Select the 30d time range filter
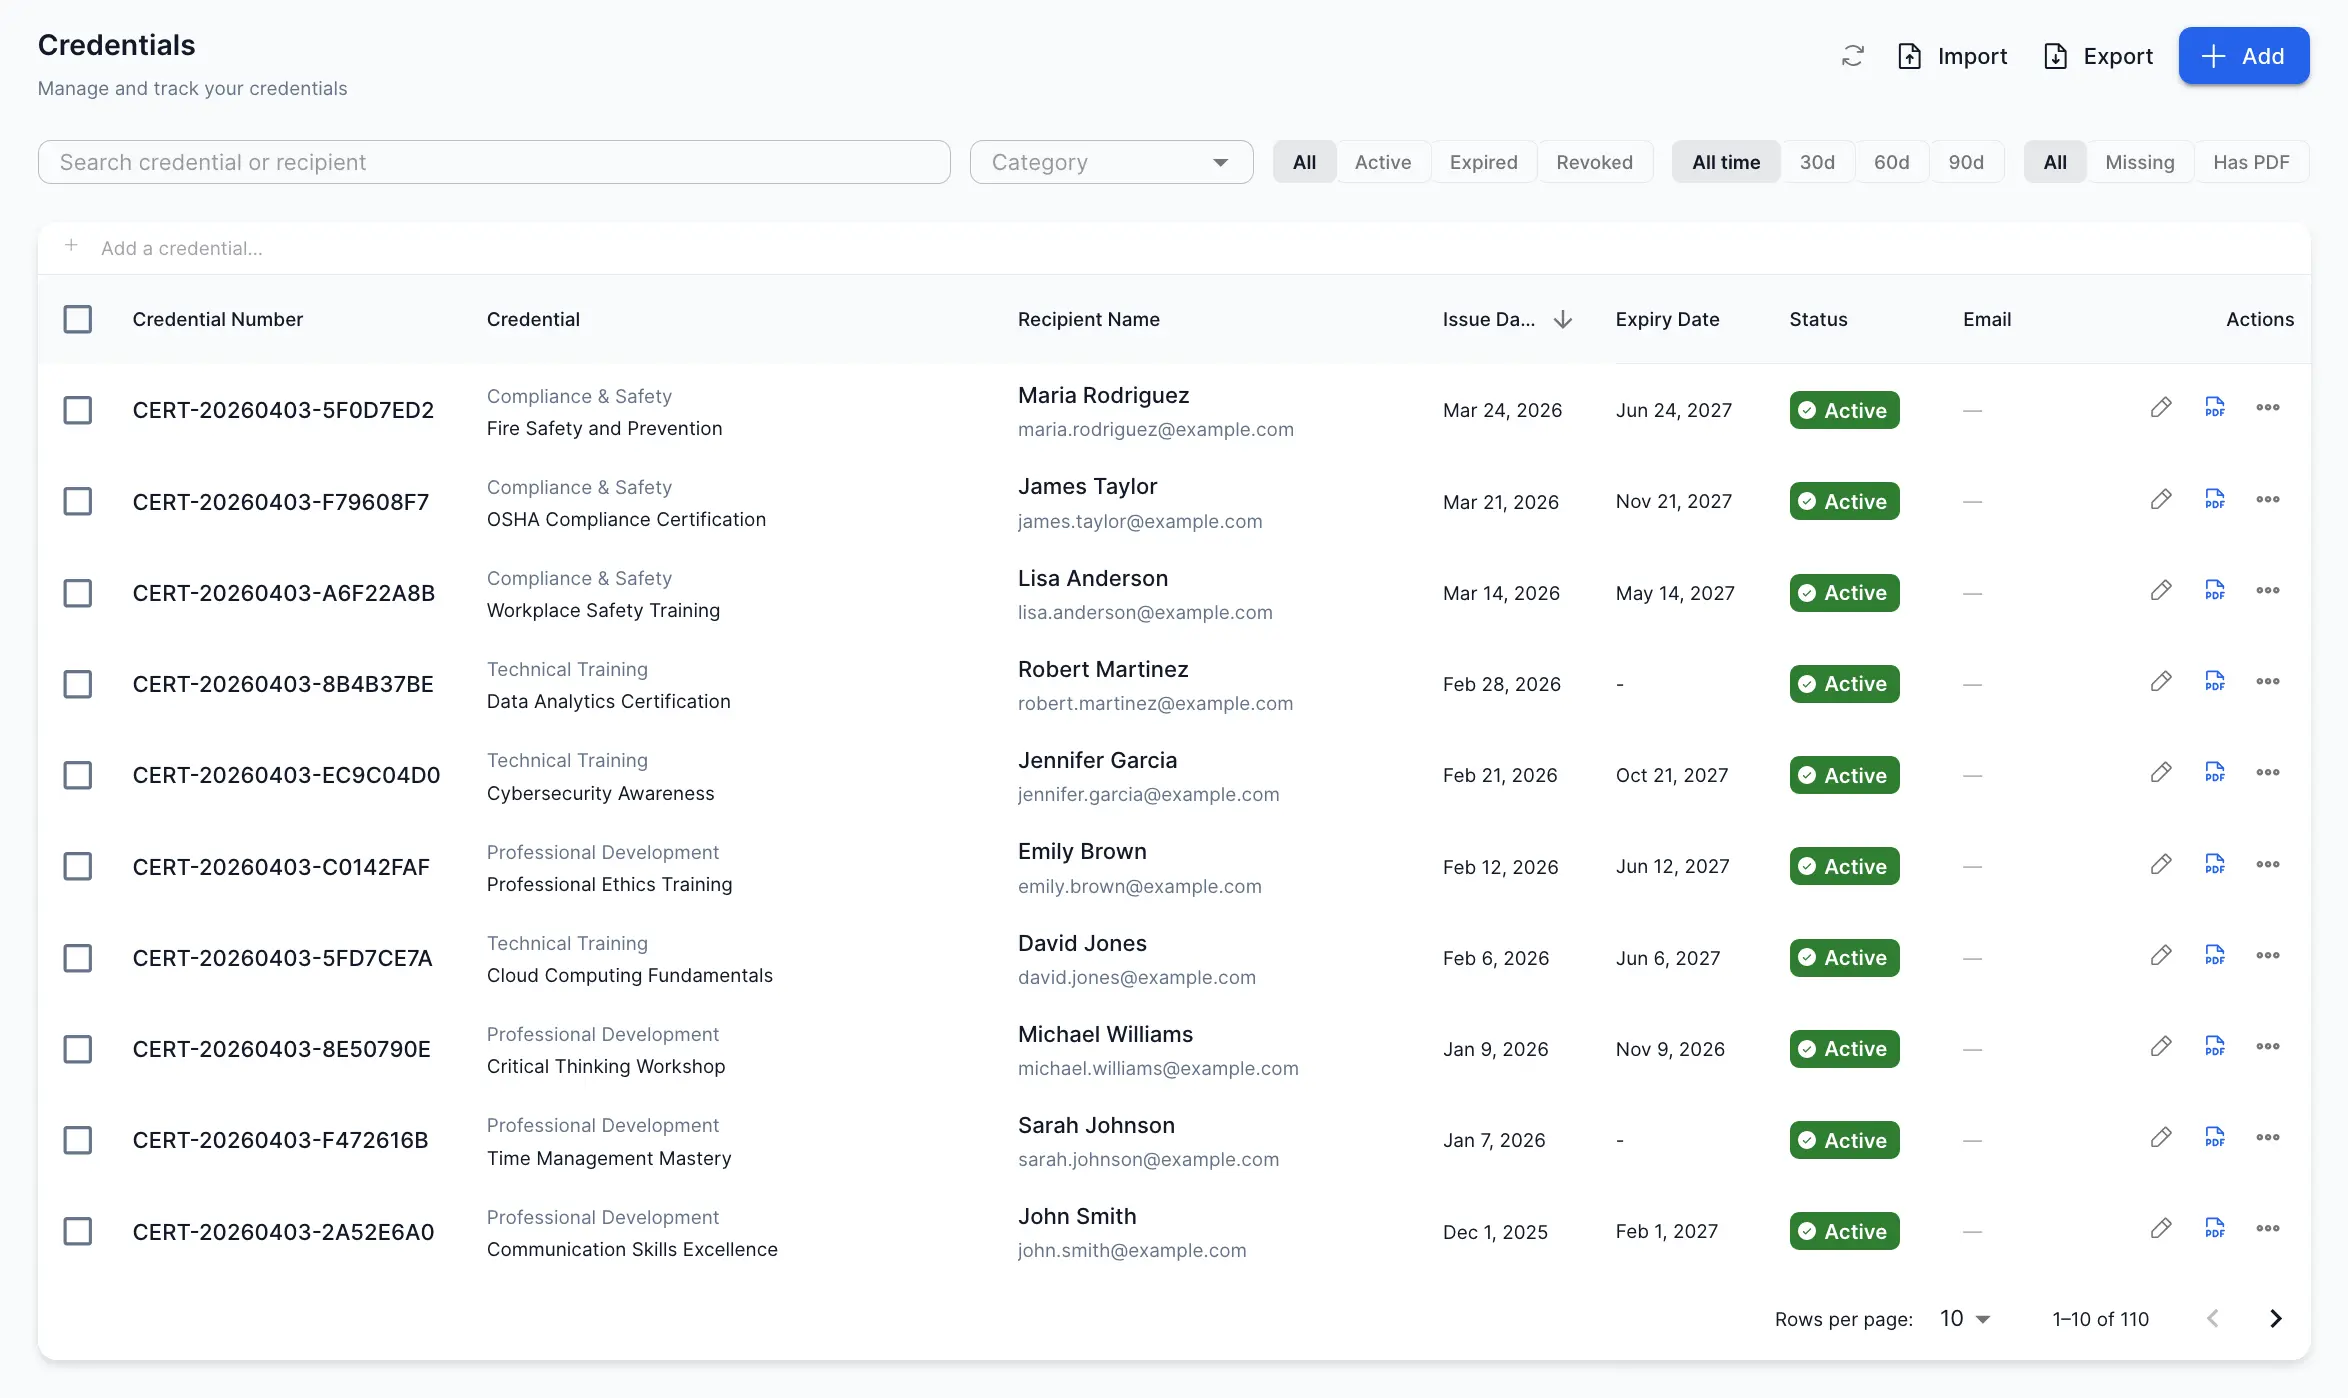The height and width of the screenshot is (1398, 2349). pos(1818,161)
